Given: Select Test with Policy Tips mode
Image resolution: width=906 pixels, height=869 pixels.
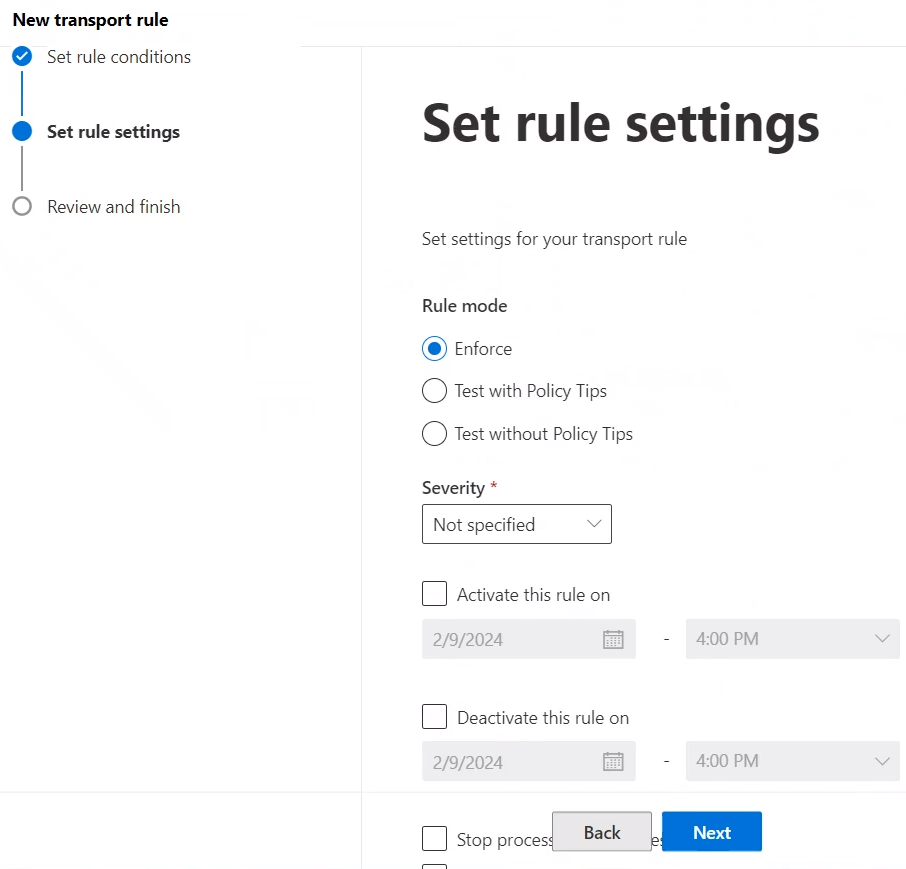Looking at the screenshot, I should click(434, 391).
